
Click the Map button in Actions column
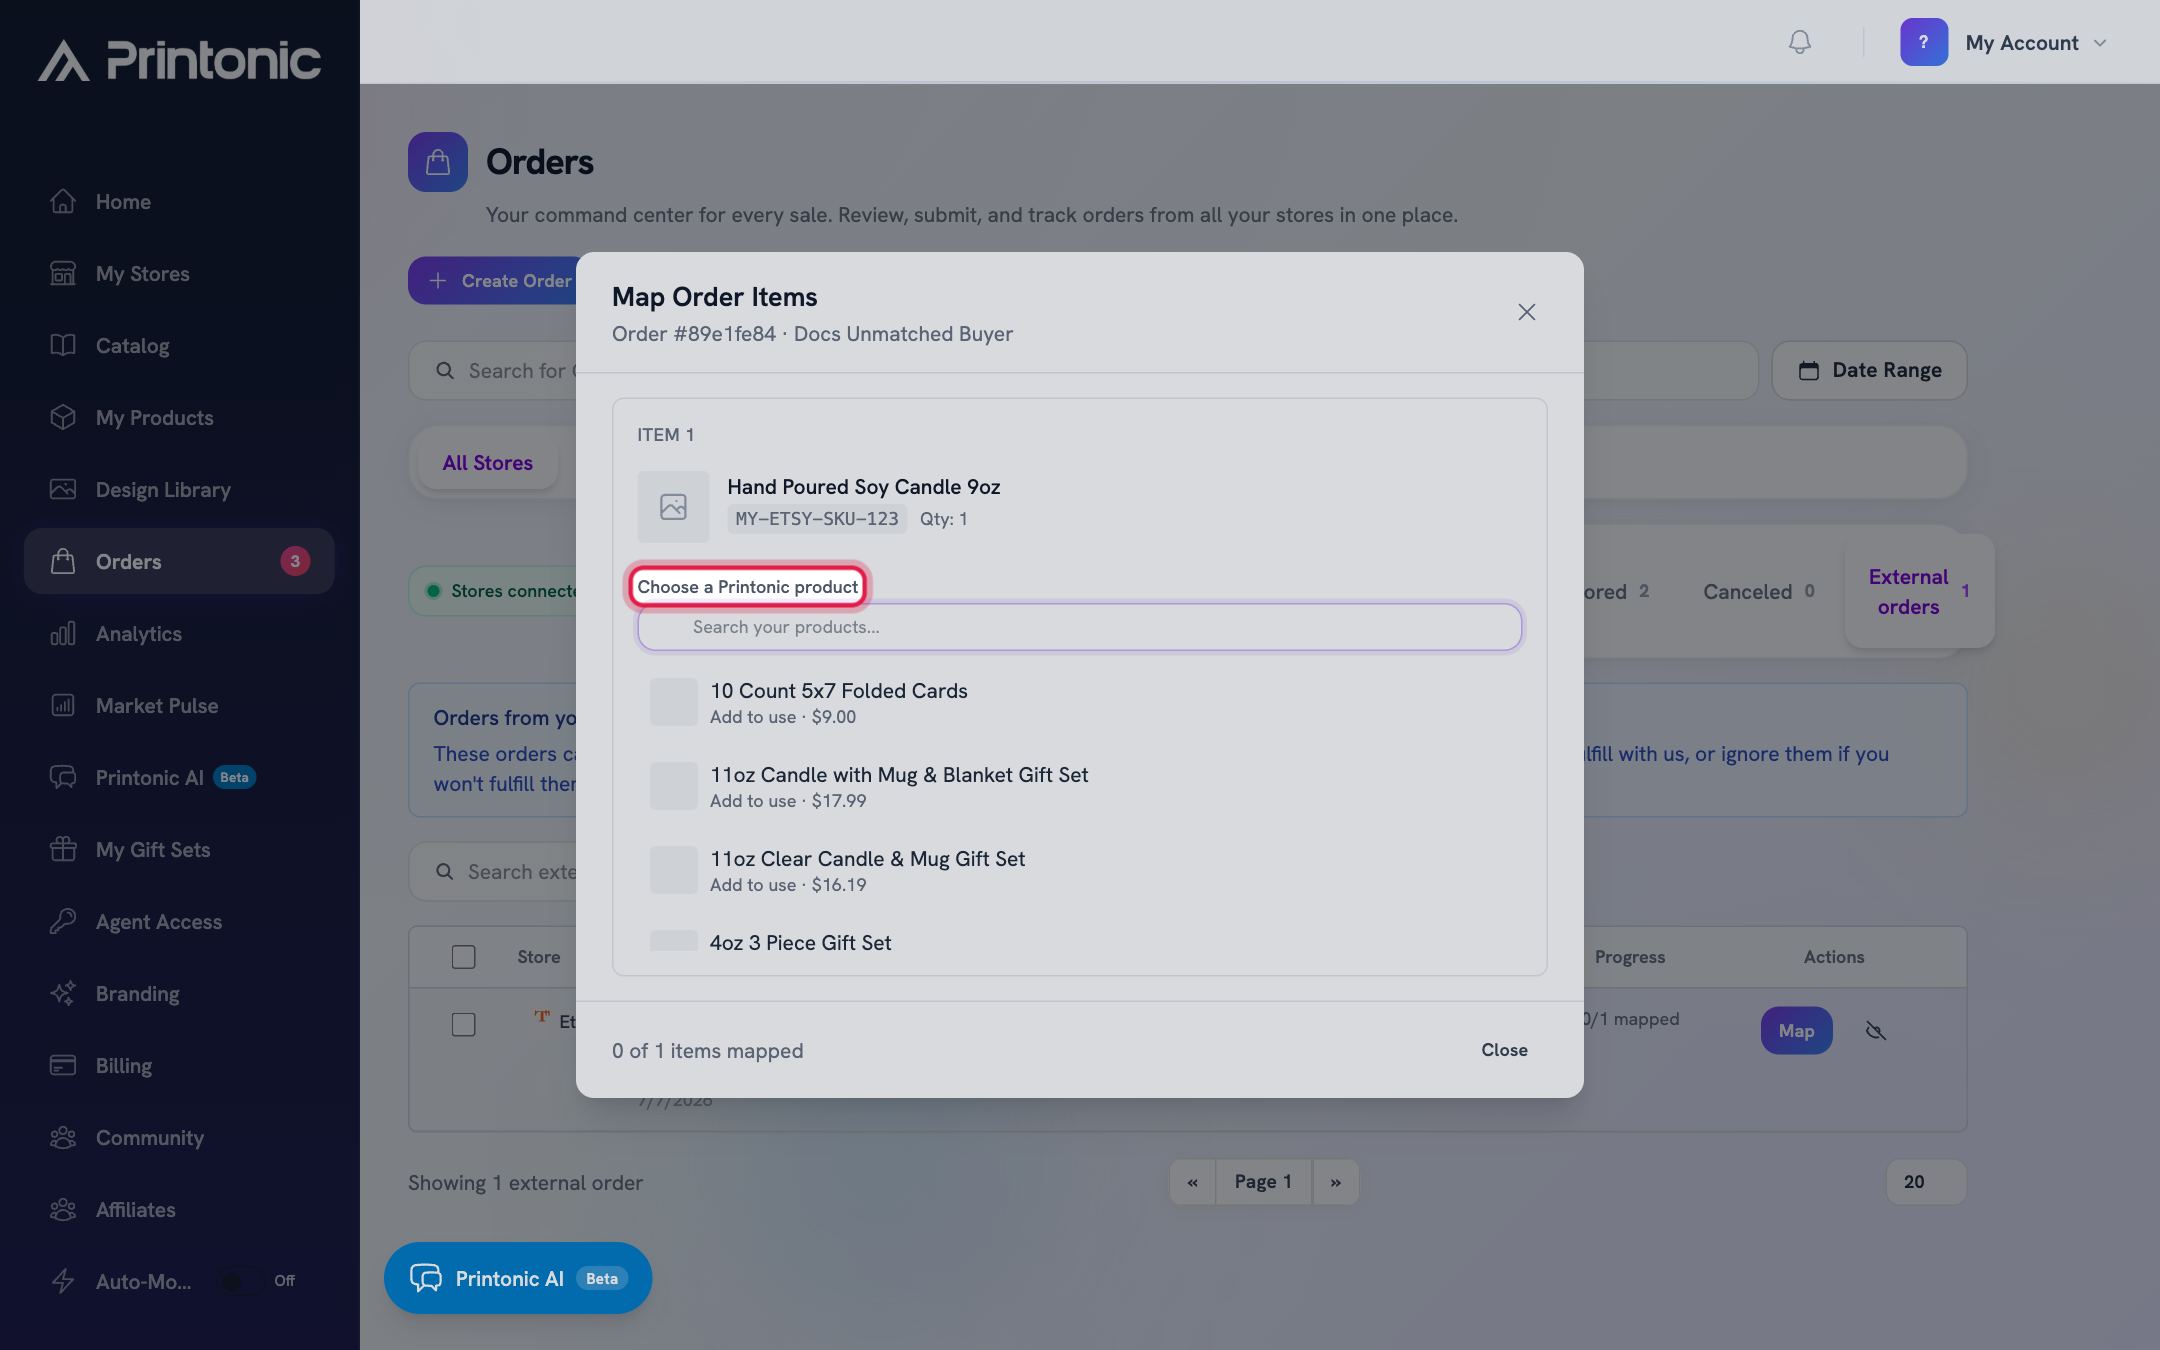1796,1030
